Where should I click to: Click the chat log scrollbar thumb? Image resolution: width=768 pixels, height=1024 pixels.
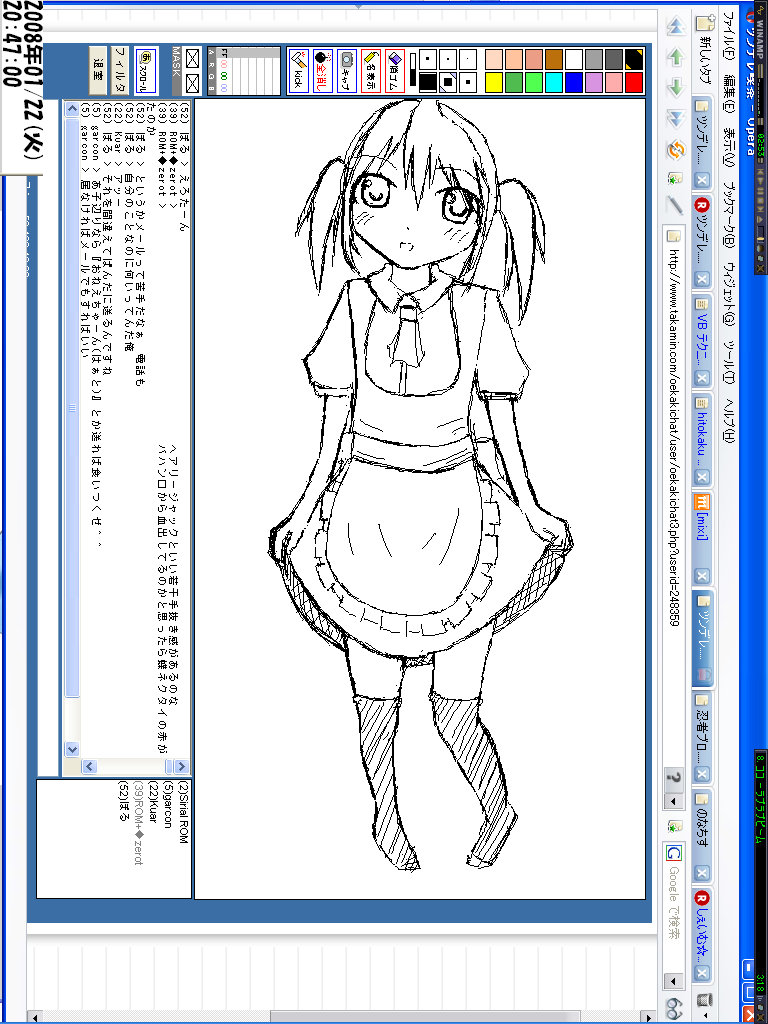[72, 408]
